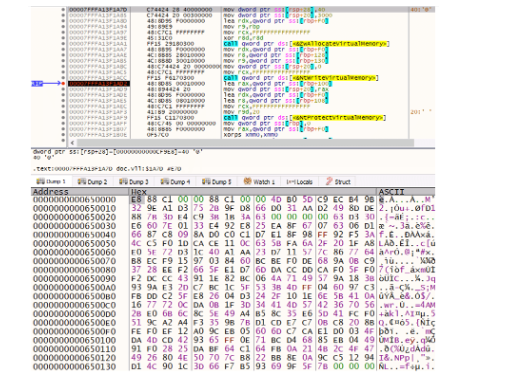Click dump address 0000000000650040
The height and width of the screenshot is (379, 524).
click(74, 235)
